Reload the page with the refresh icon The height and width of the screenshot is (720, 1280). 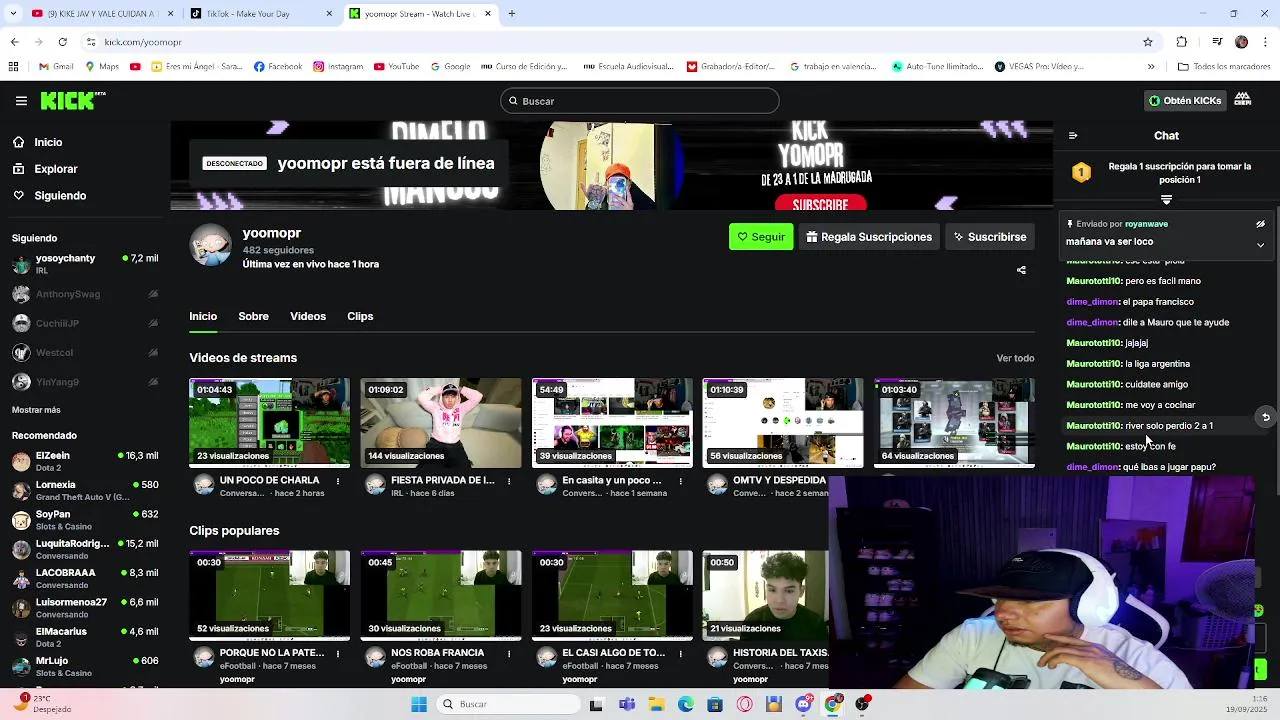[x=62, y=42]
